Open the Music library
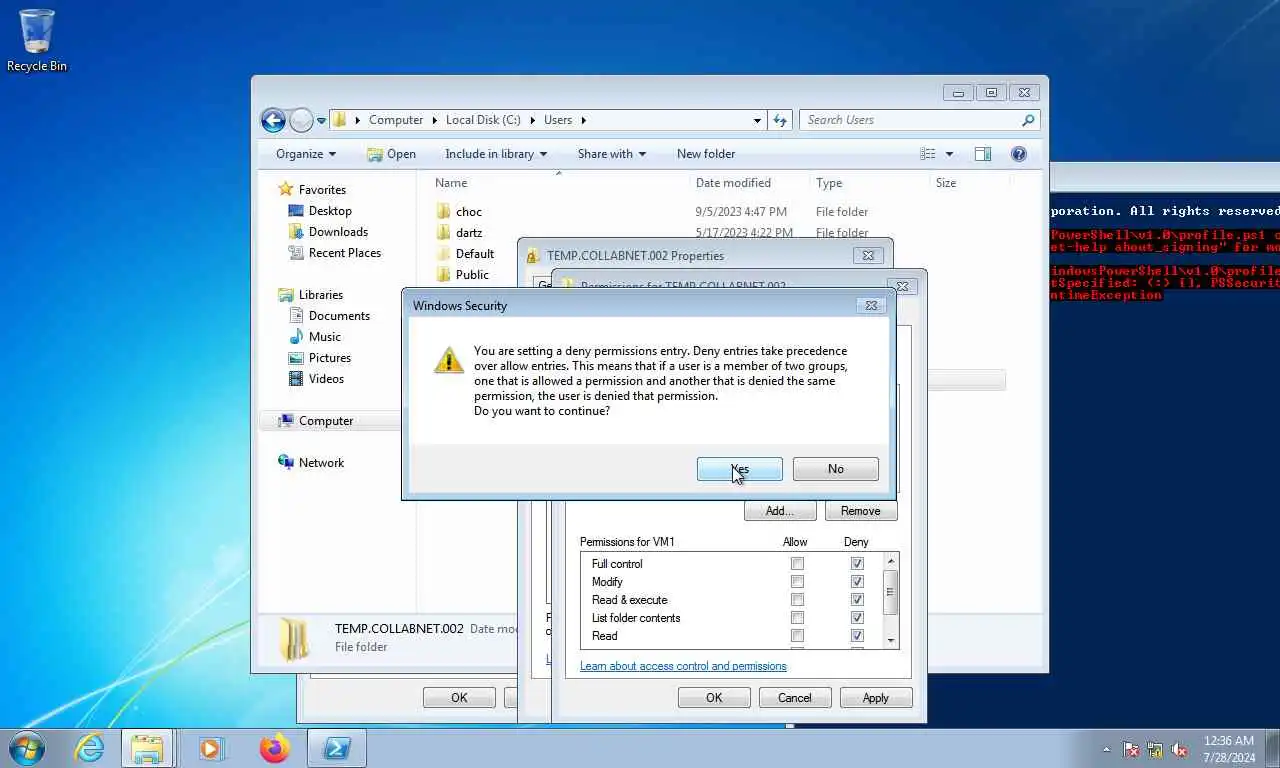The height and width of the screenshot is (768, 1280). (x=324, y=337)
